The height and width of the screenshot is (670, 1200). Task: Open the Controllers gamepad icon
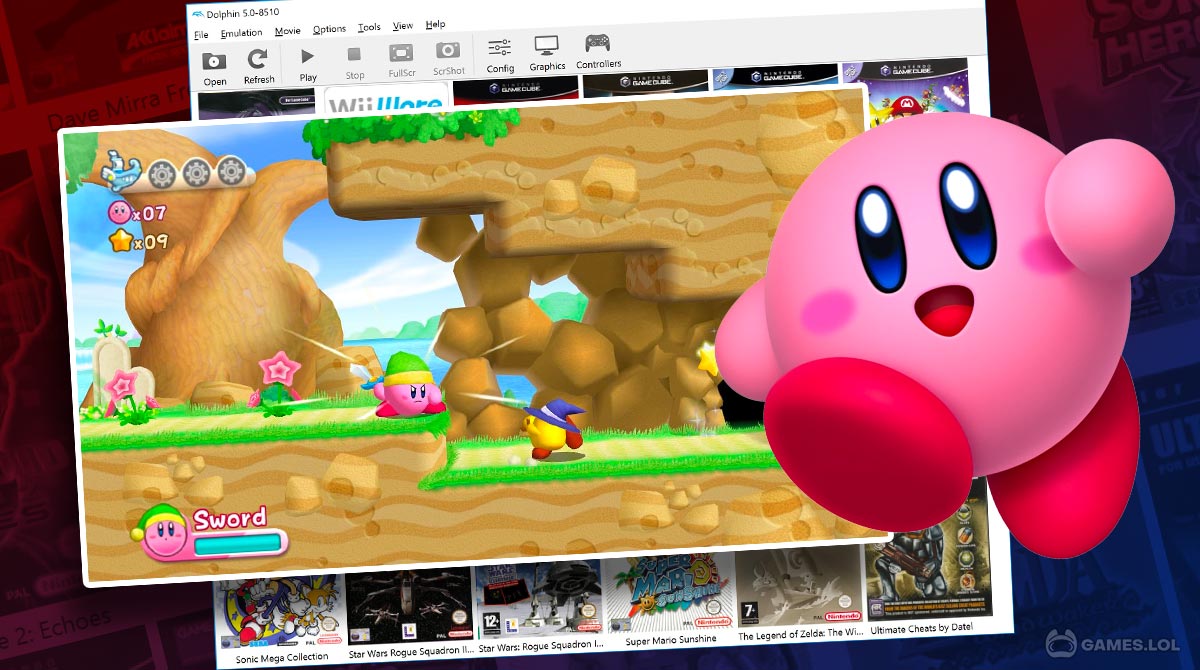pyautogui.click(x=598, y=43)
